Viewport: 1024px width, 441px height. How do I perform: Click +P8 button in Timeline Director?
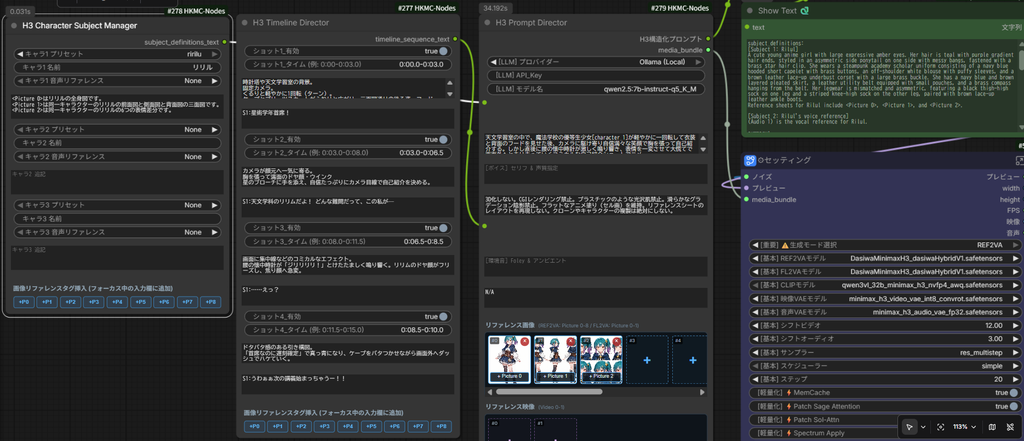pyautogui.click(x=441, y=426)
